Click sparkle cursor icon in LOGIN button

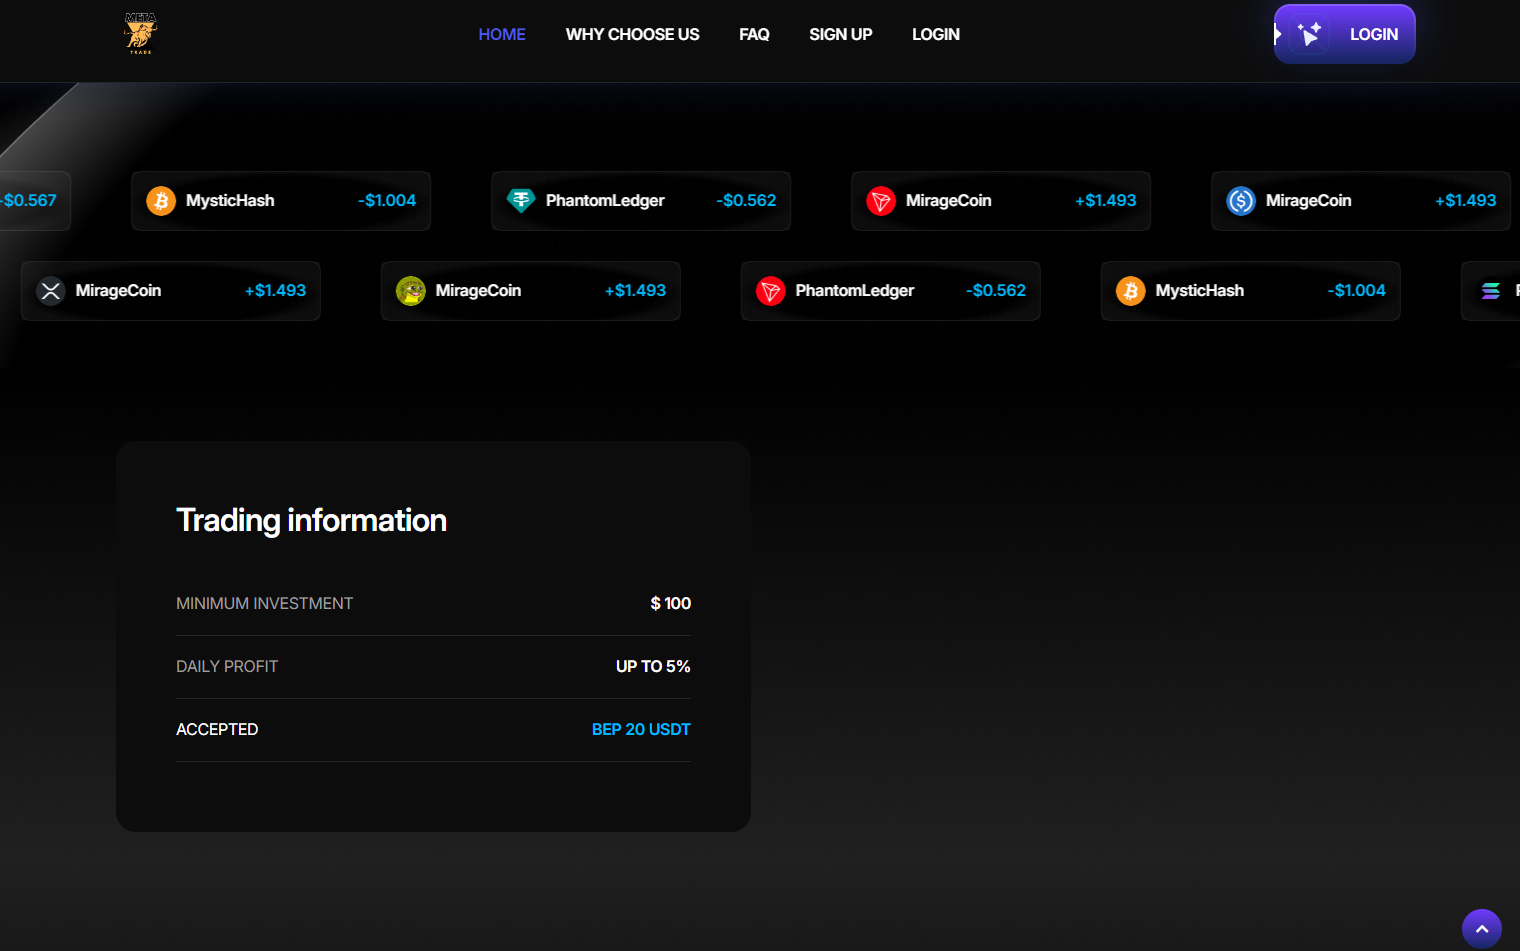tap(1308, 35)
